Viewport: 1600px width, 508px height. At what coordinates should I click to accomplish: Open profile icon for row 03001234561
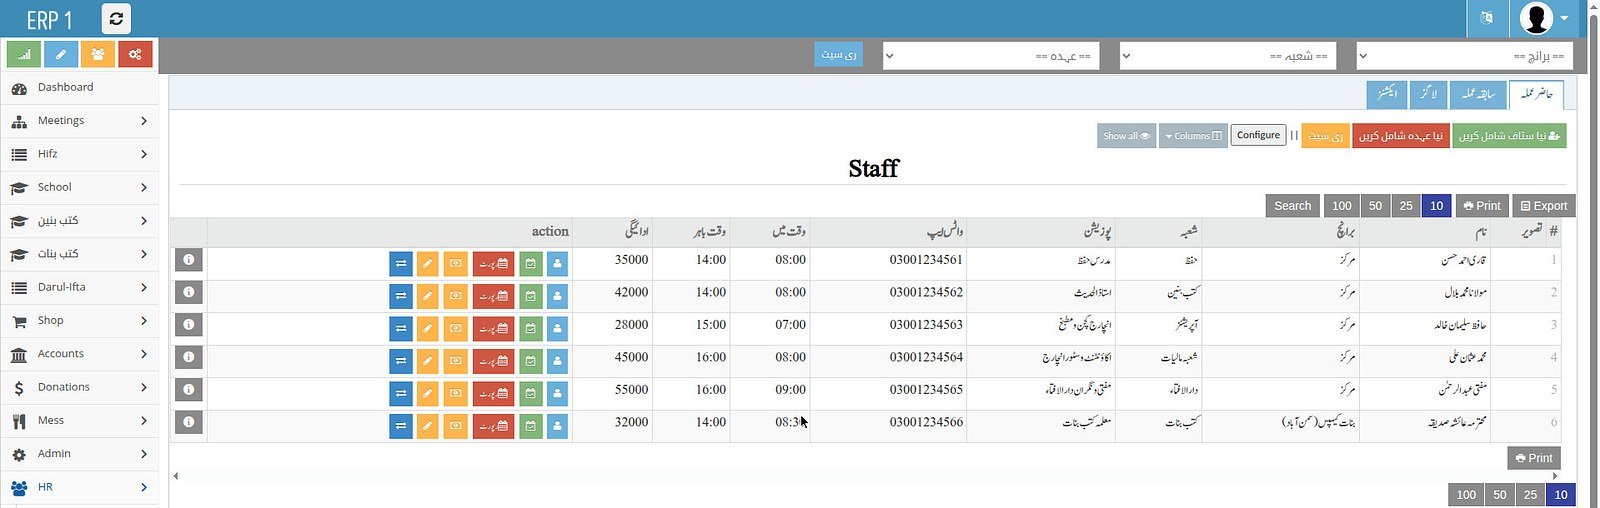point(558,263)
